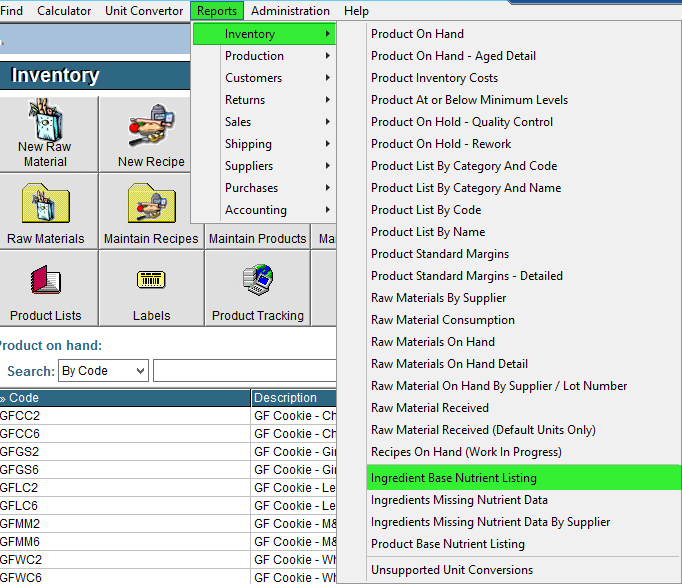
Task: Open the Find menu item
Action: [x=11, y=10]
